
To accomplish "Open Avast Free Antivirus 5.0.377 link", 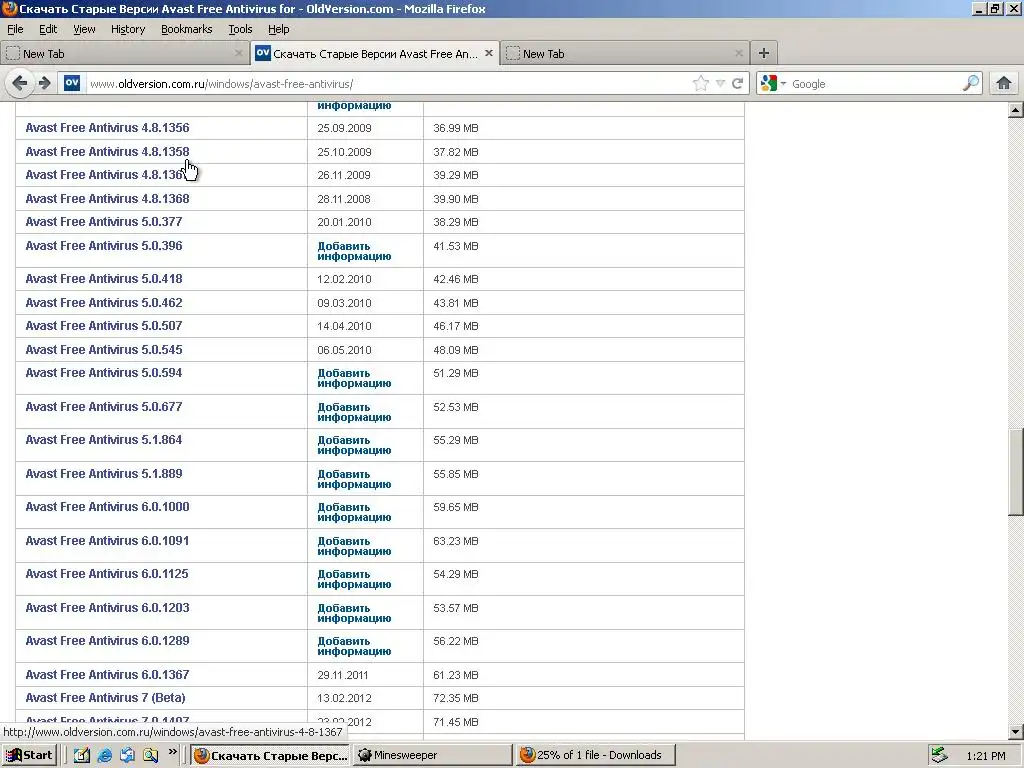I will 104,222.
